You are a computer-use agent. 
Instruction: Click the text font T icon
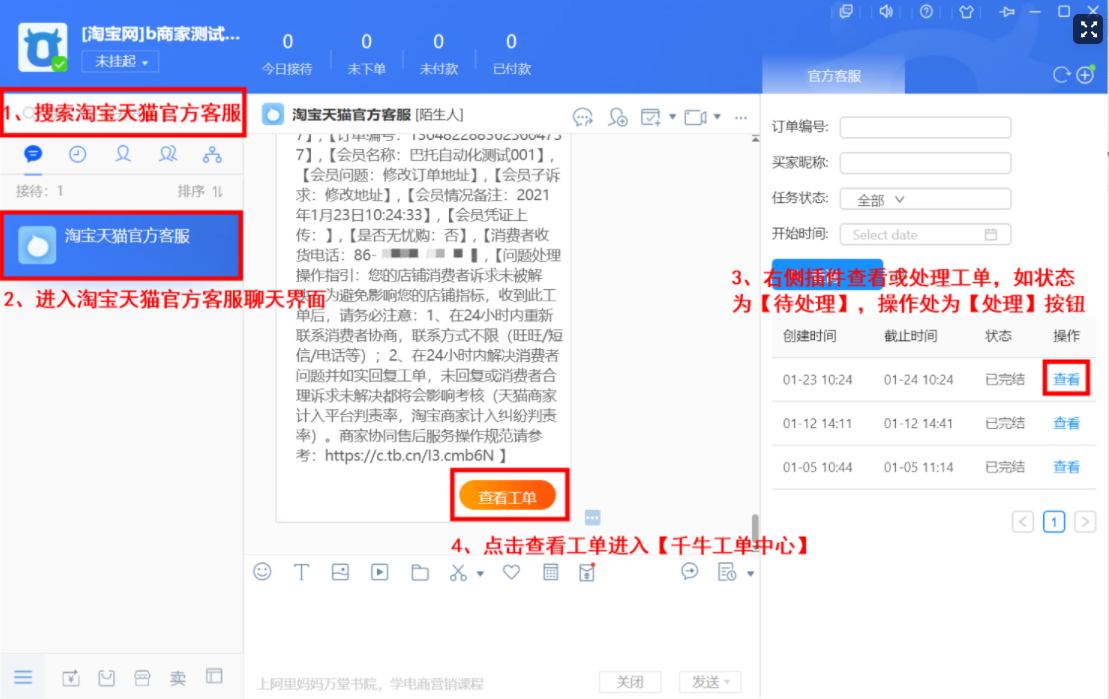click(x=301, y=572)
